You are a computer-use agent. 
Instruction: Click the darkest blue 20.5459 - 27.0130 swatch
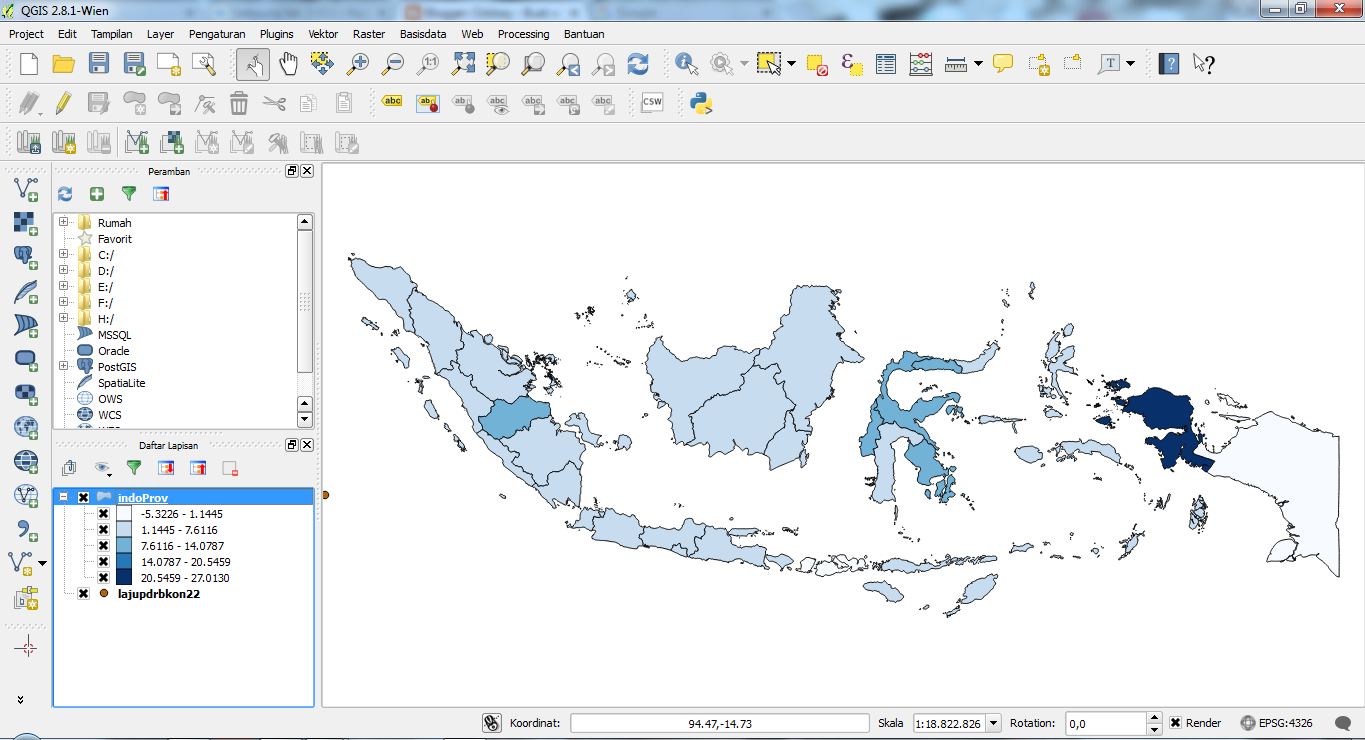pos(123,578)
